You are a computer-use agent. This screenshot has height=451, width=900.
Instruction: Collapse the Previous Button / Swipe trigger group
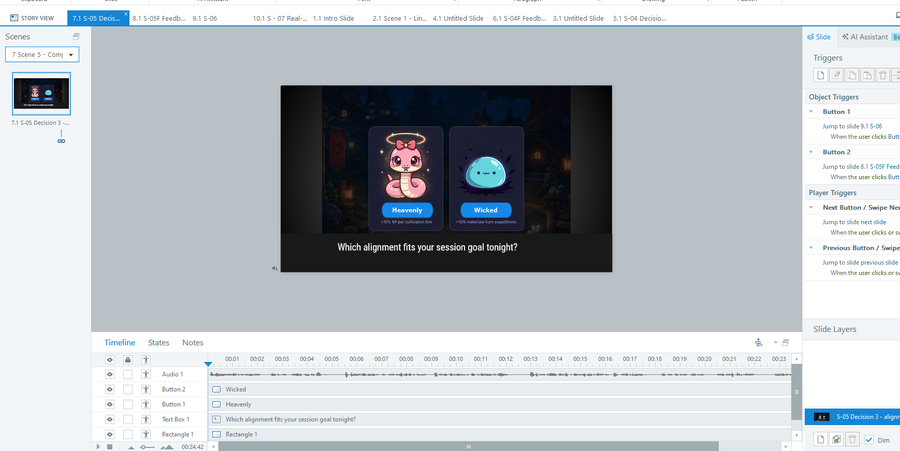811,248
